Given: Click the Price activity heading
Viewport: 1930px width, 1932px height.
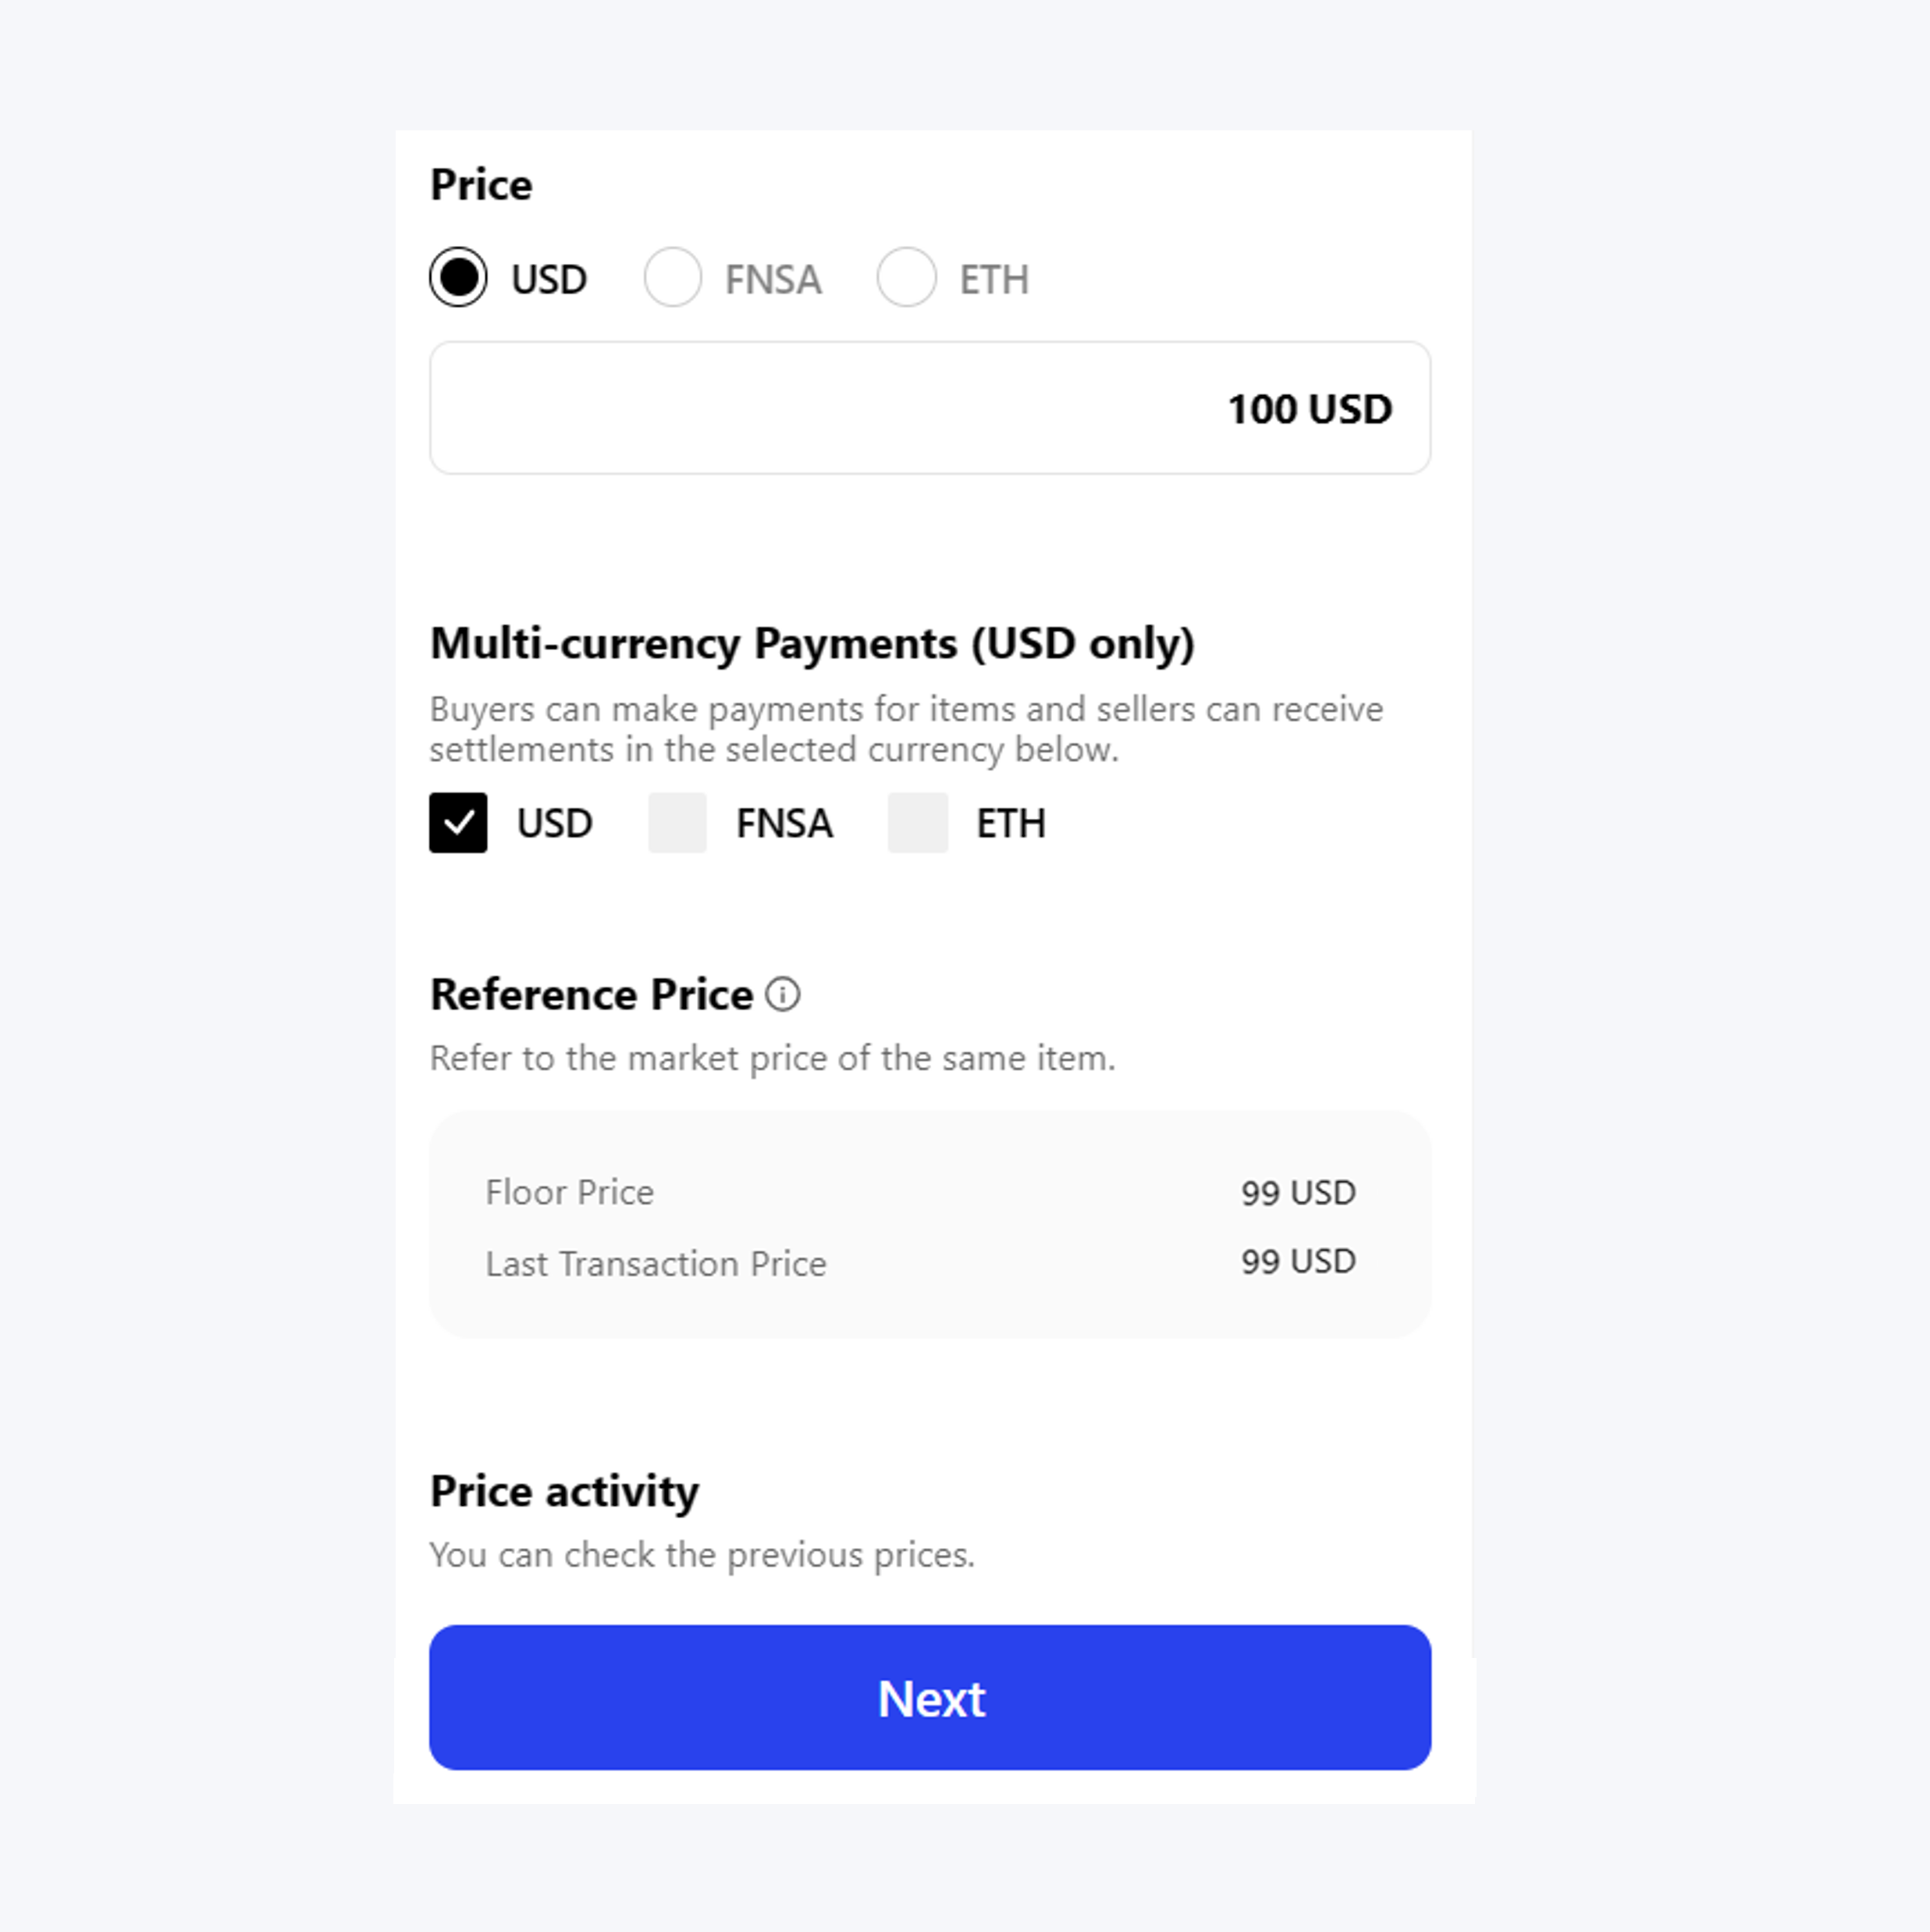Looking at the screenshot, I should [564, 1490].
